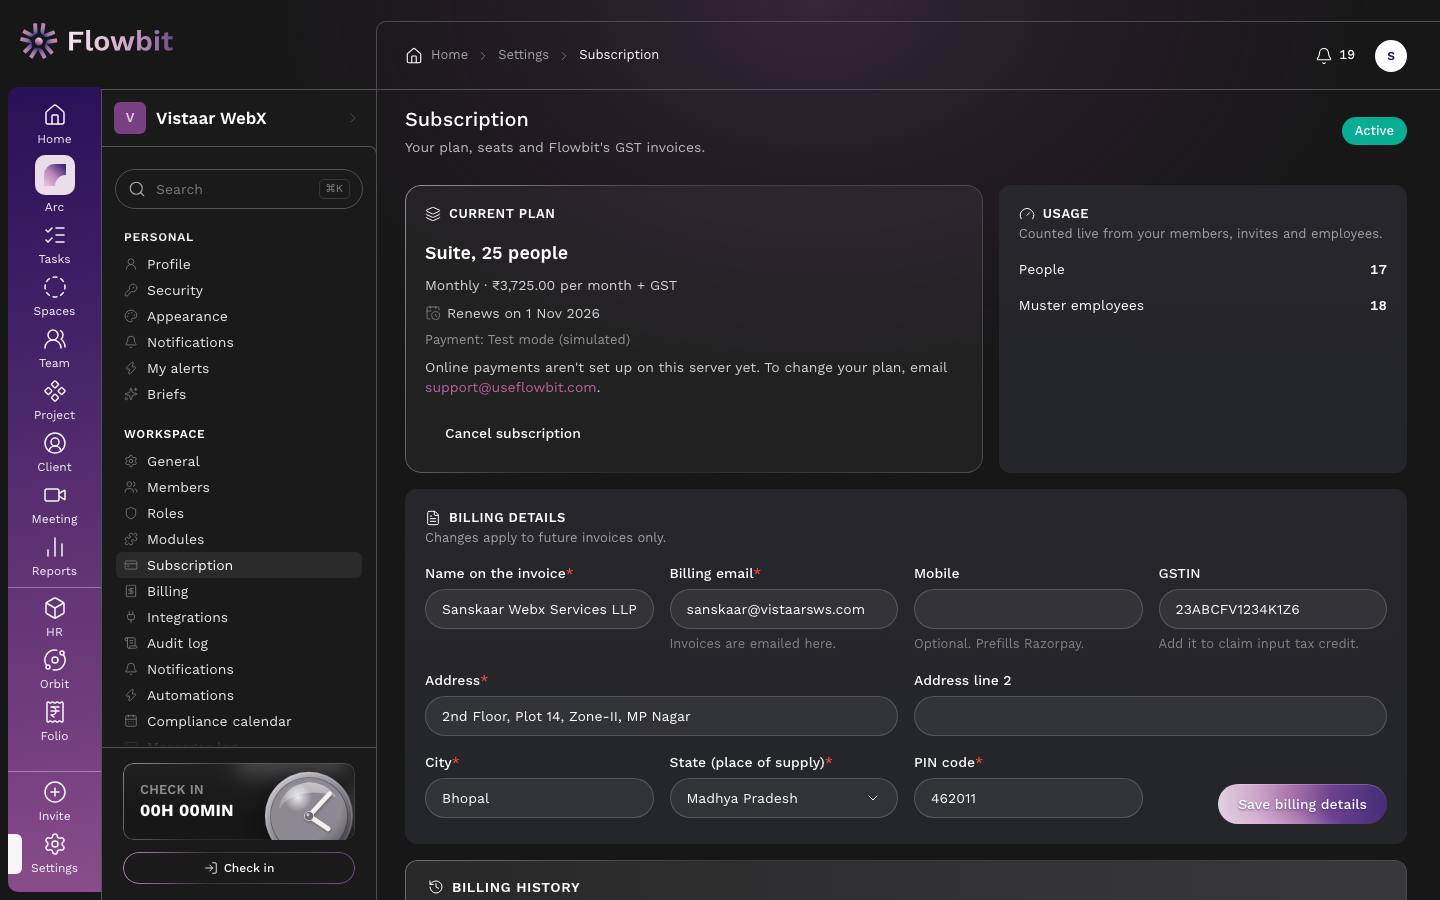The width and height of the screenshot is (1440, 900).
Task: Open workspace Members settings
Action: click(x=239, y=487)
